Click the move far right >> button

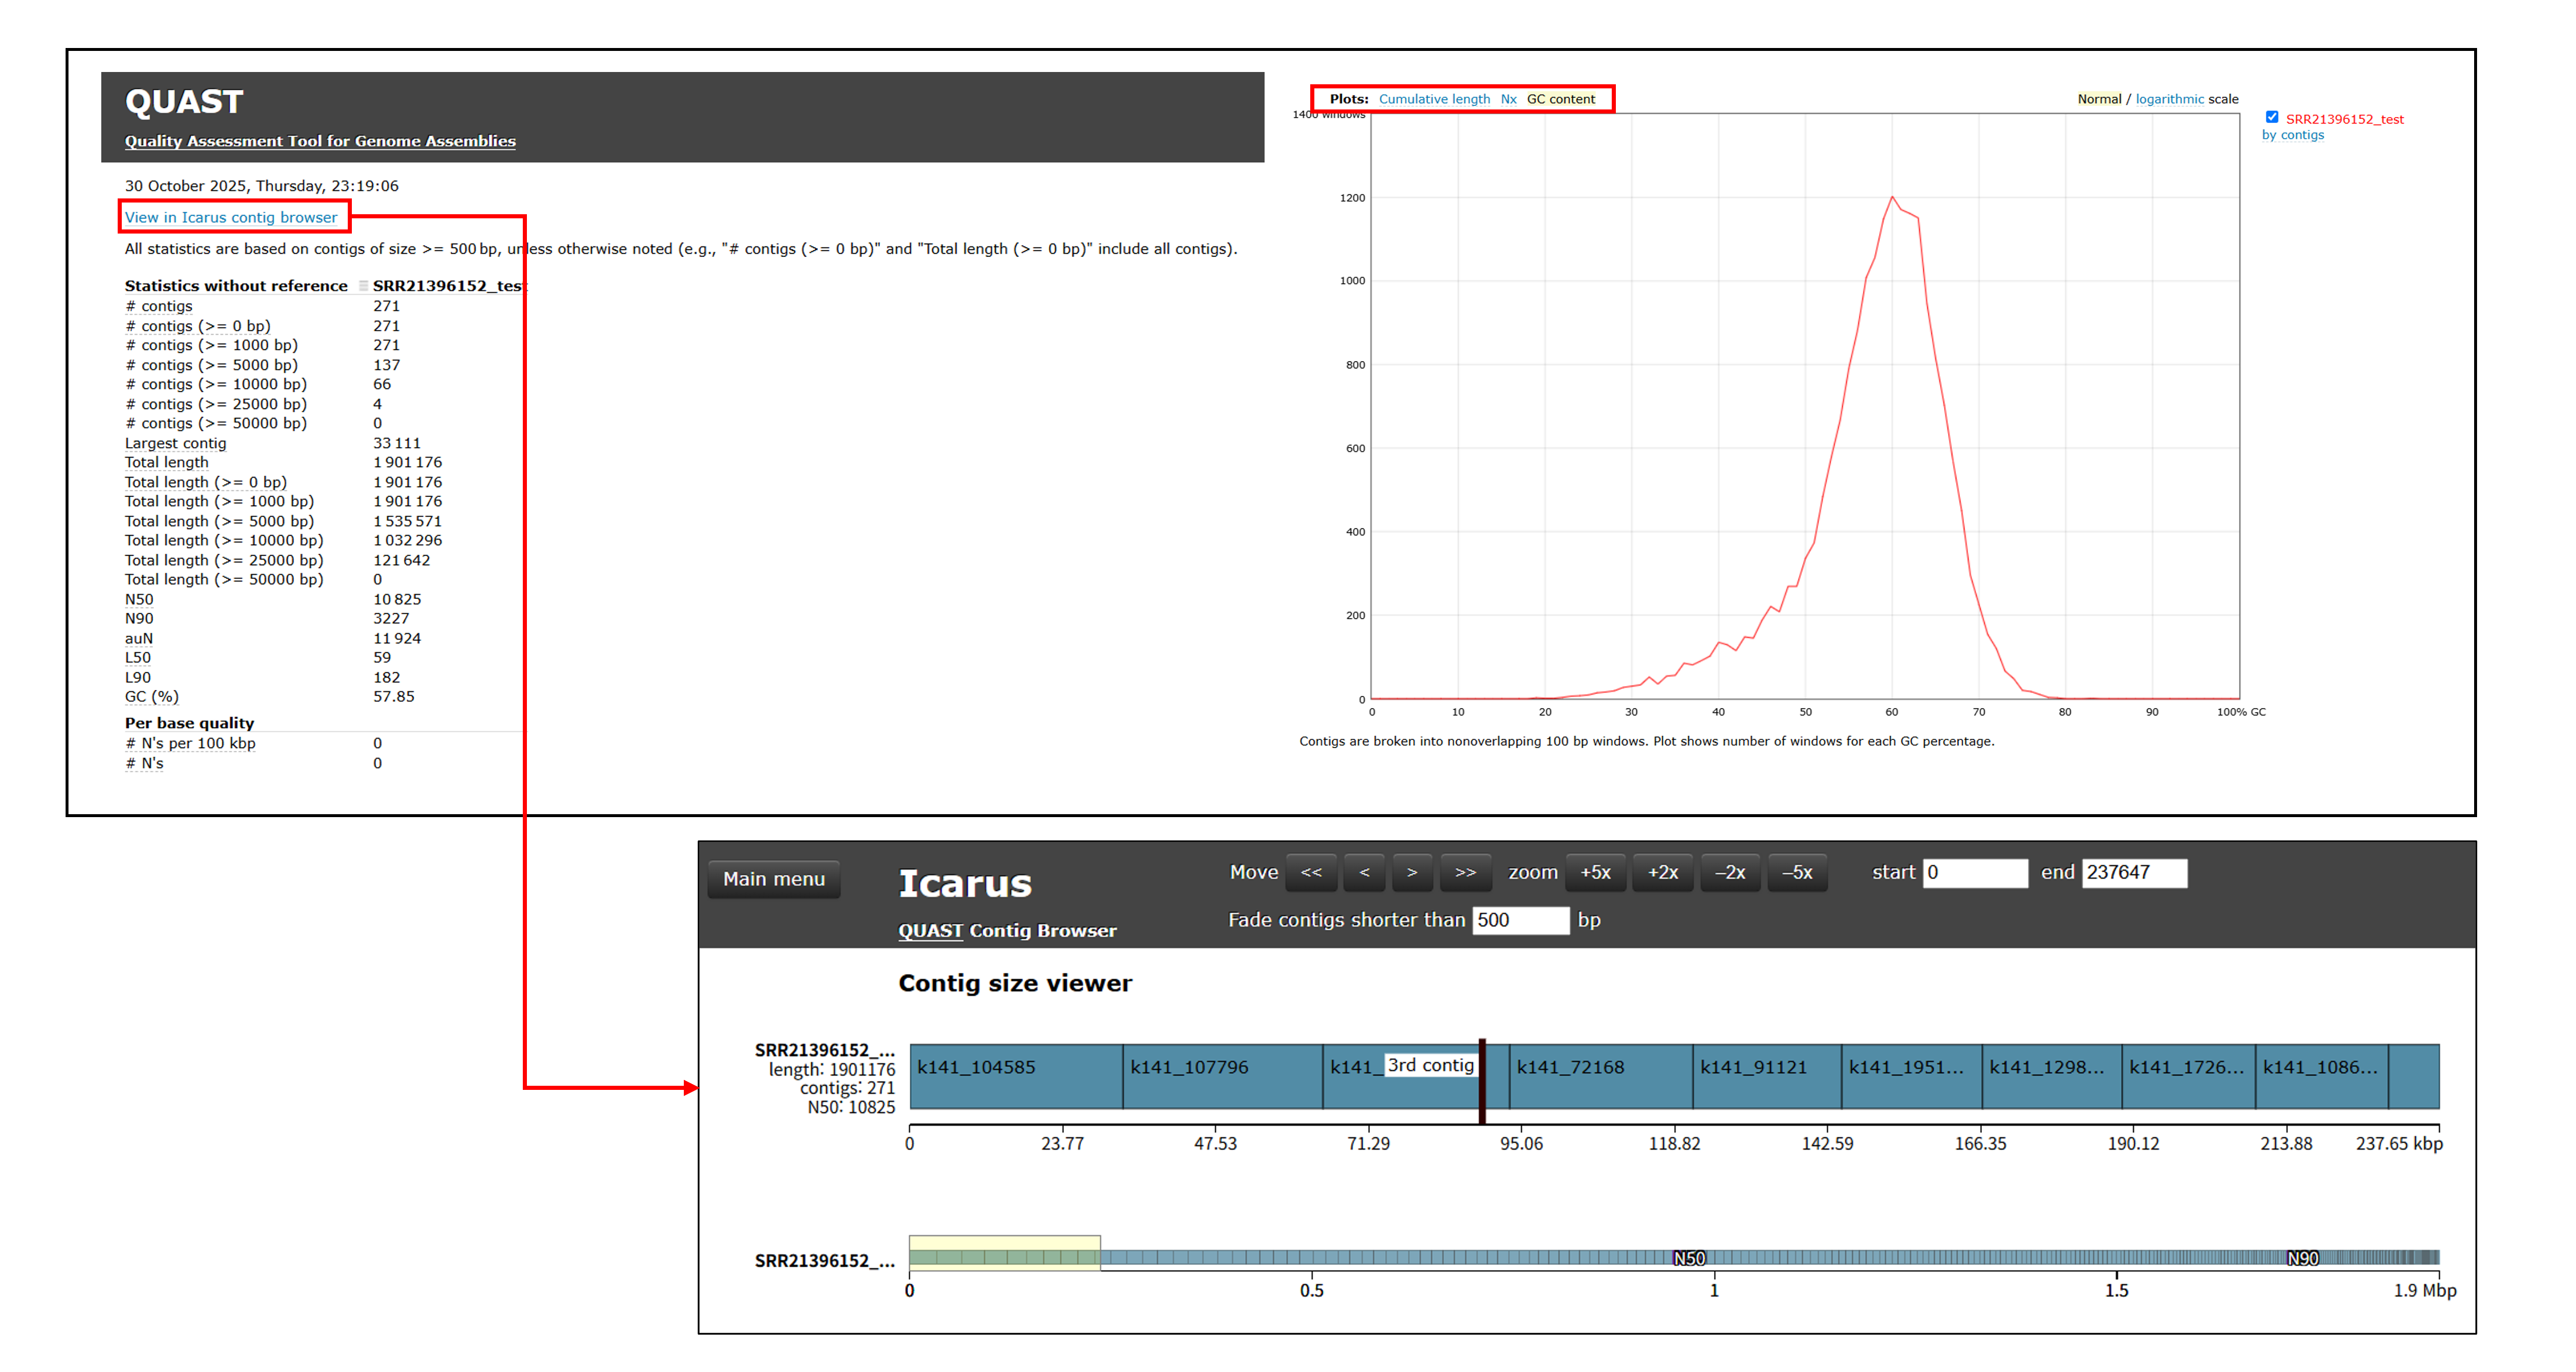(x=1465, y=872)
